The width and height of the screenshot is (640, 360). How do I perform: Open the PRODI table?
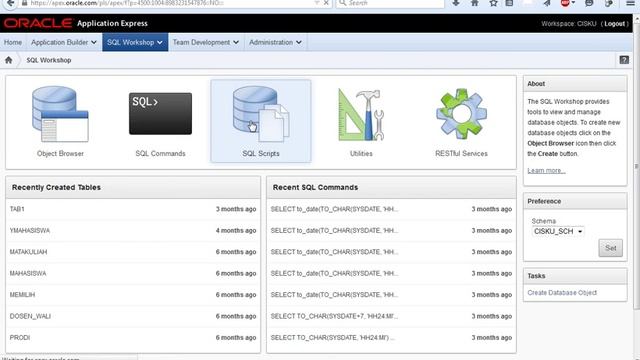tap(20, 338)
